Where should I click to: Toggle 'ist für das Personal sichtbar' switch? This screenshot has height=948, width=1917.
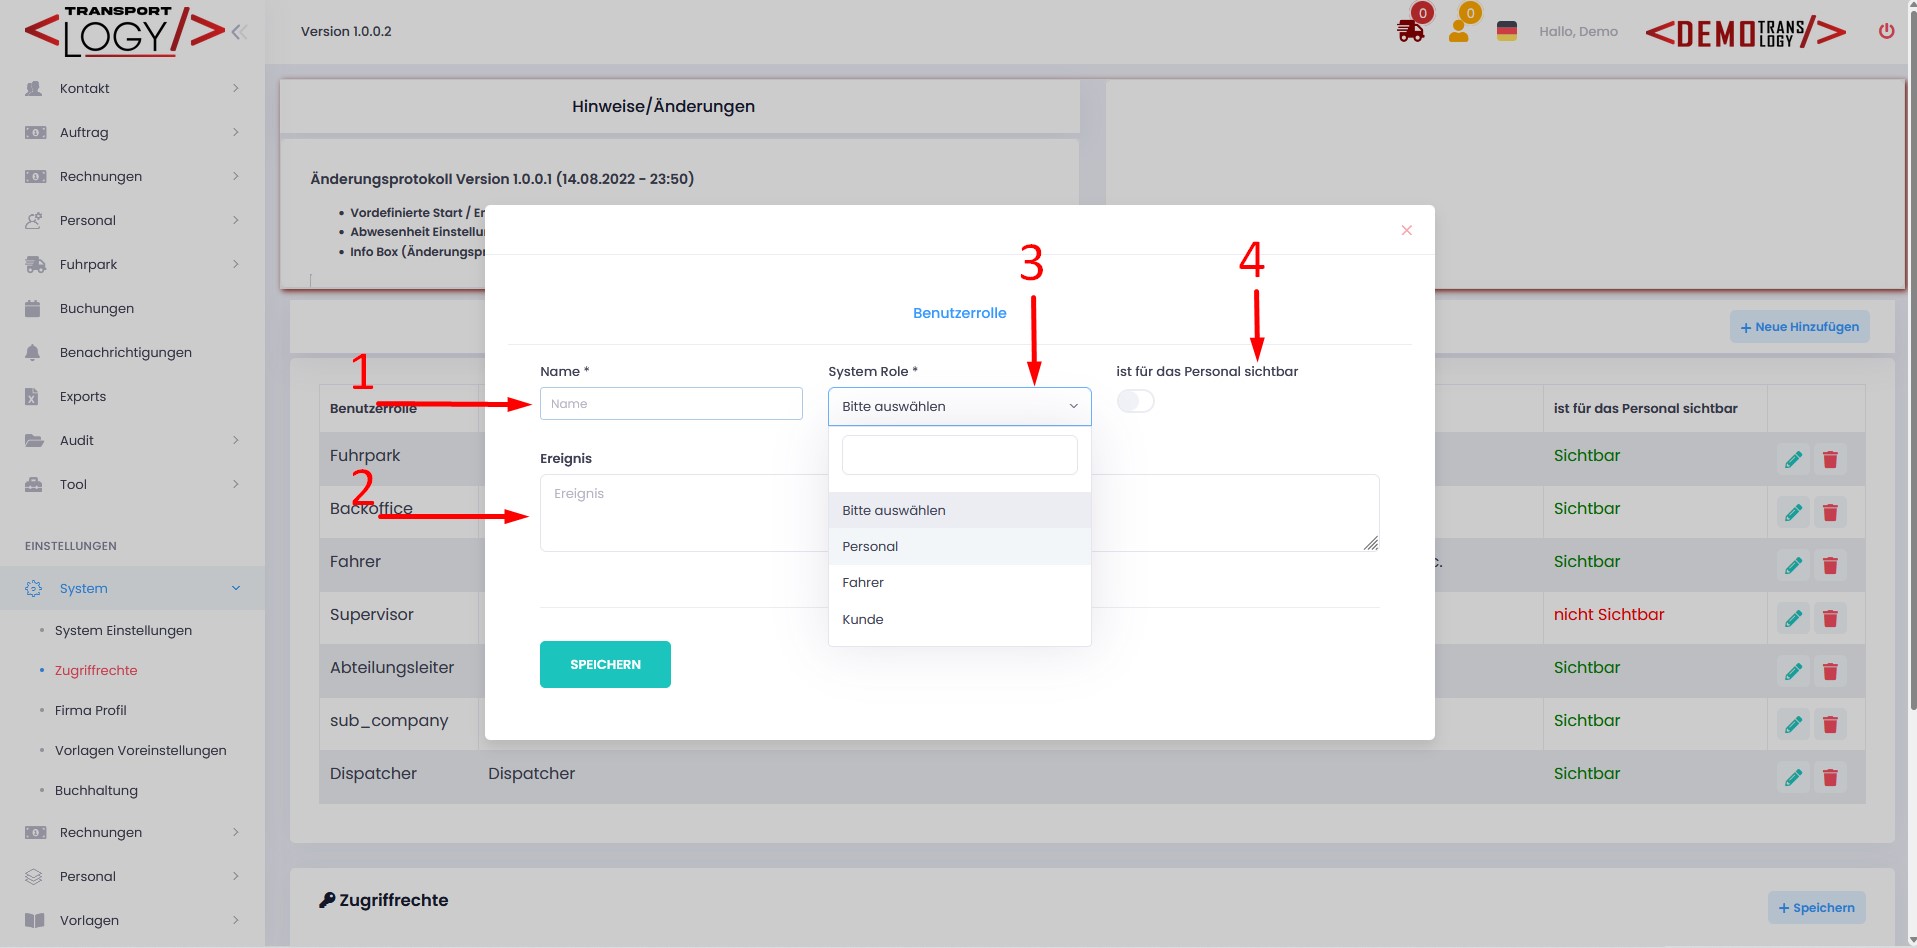tap(1135, 401)
